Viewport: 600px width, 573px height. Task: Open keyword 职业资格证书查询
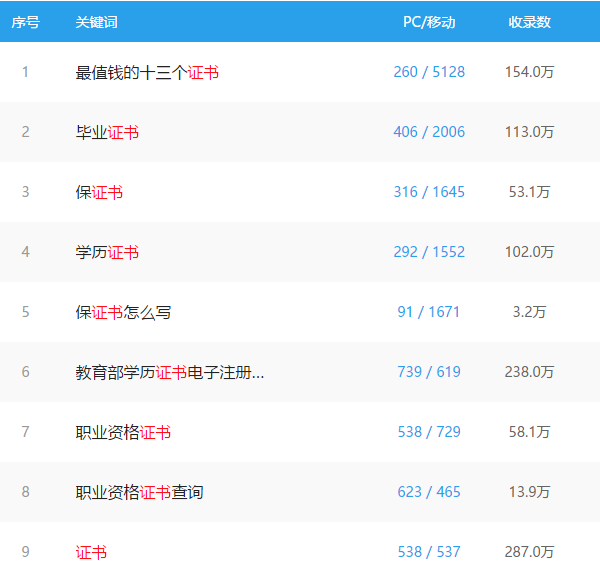coord(139,492)
